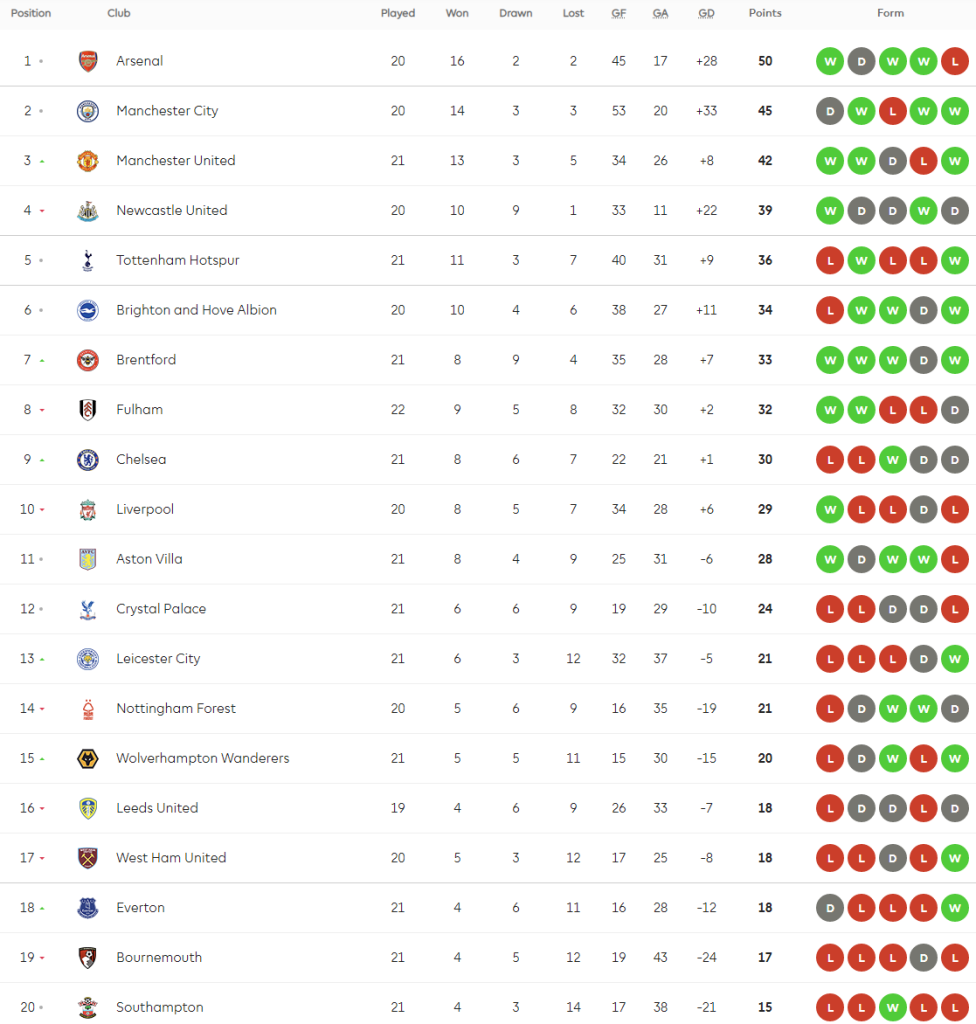Click the Liverpool club crest
976x1024 pixels.
pos(88,510)
